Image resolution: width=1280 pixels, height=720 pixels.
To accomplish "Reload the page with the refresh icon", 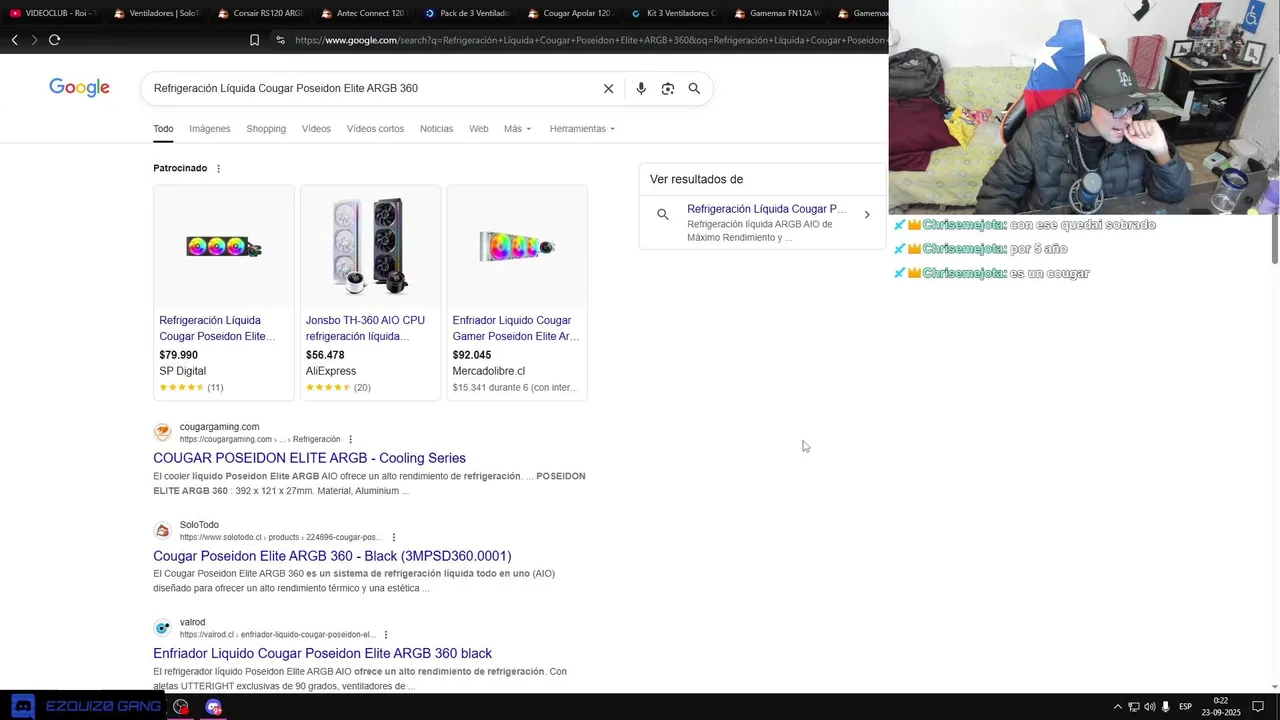I will coord(54,40).
